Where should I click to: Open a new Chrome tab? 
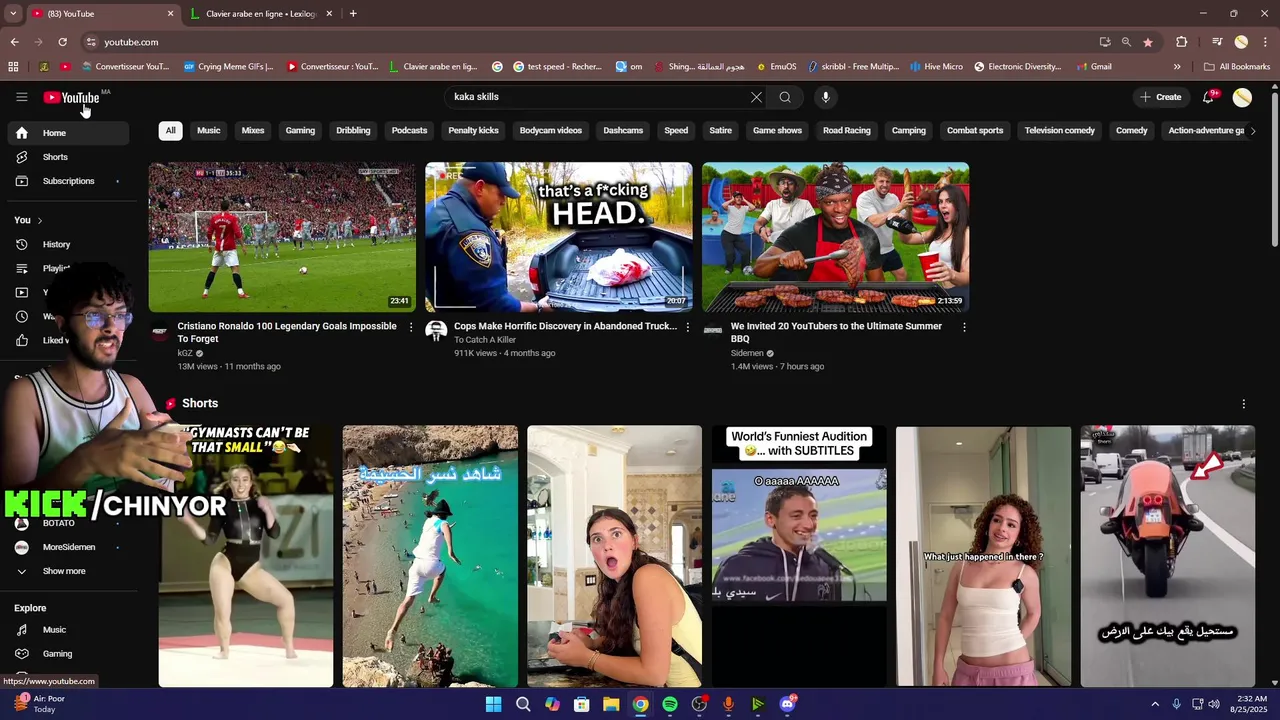(x=353, y=14)
